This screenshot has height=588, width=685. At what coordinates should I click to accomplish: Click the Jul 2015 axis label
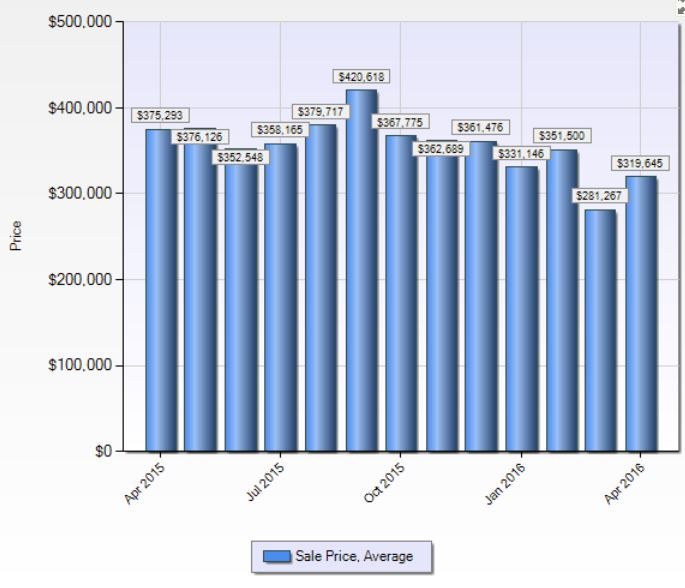click(x=265, y=481)
